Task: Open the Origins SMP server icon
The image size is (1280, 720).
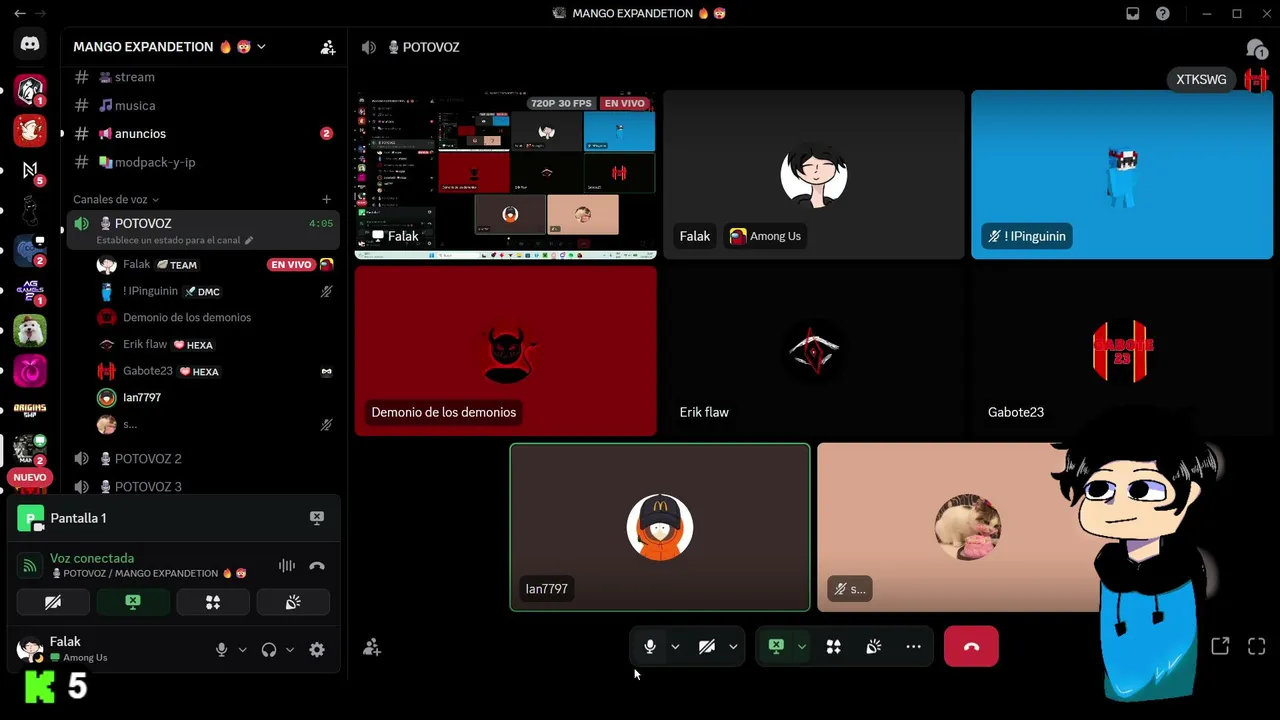Action: pos(30,410)
